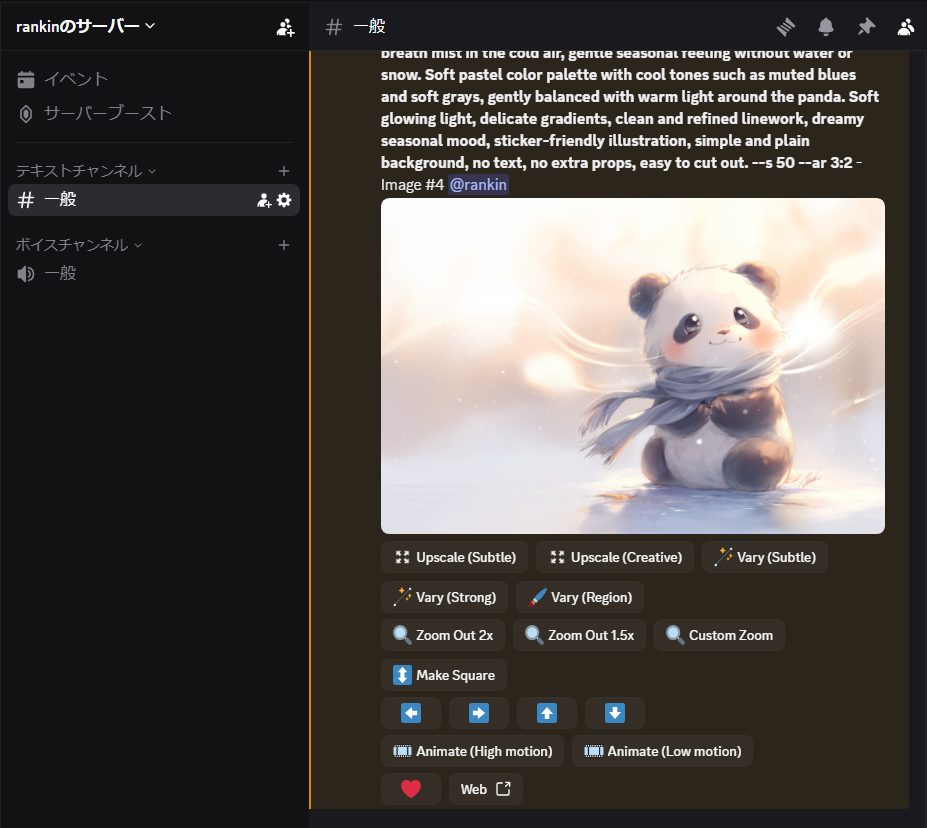This screenshot has width=927, height=828.
Task: Open イベント in the sidebar
Action: coord(75,79)
